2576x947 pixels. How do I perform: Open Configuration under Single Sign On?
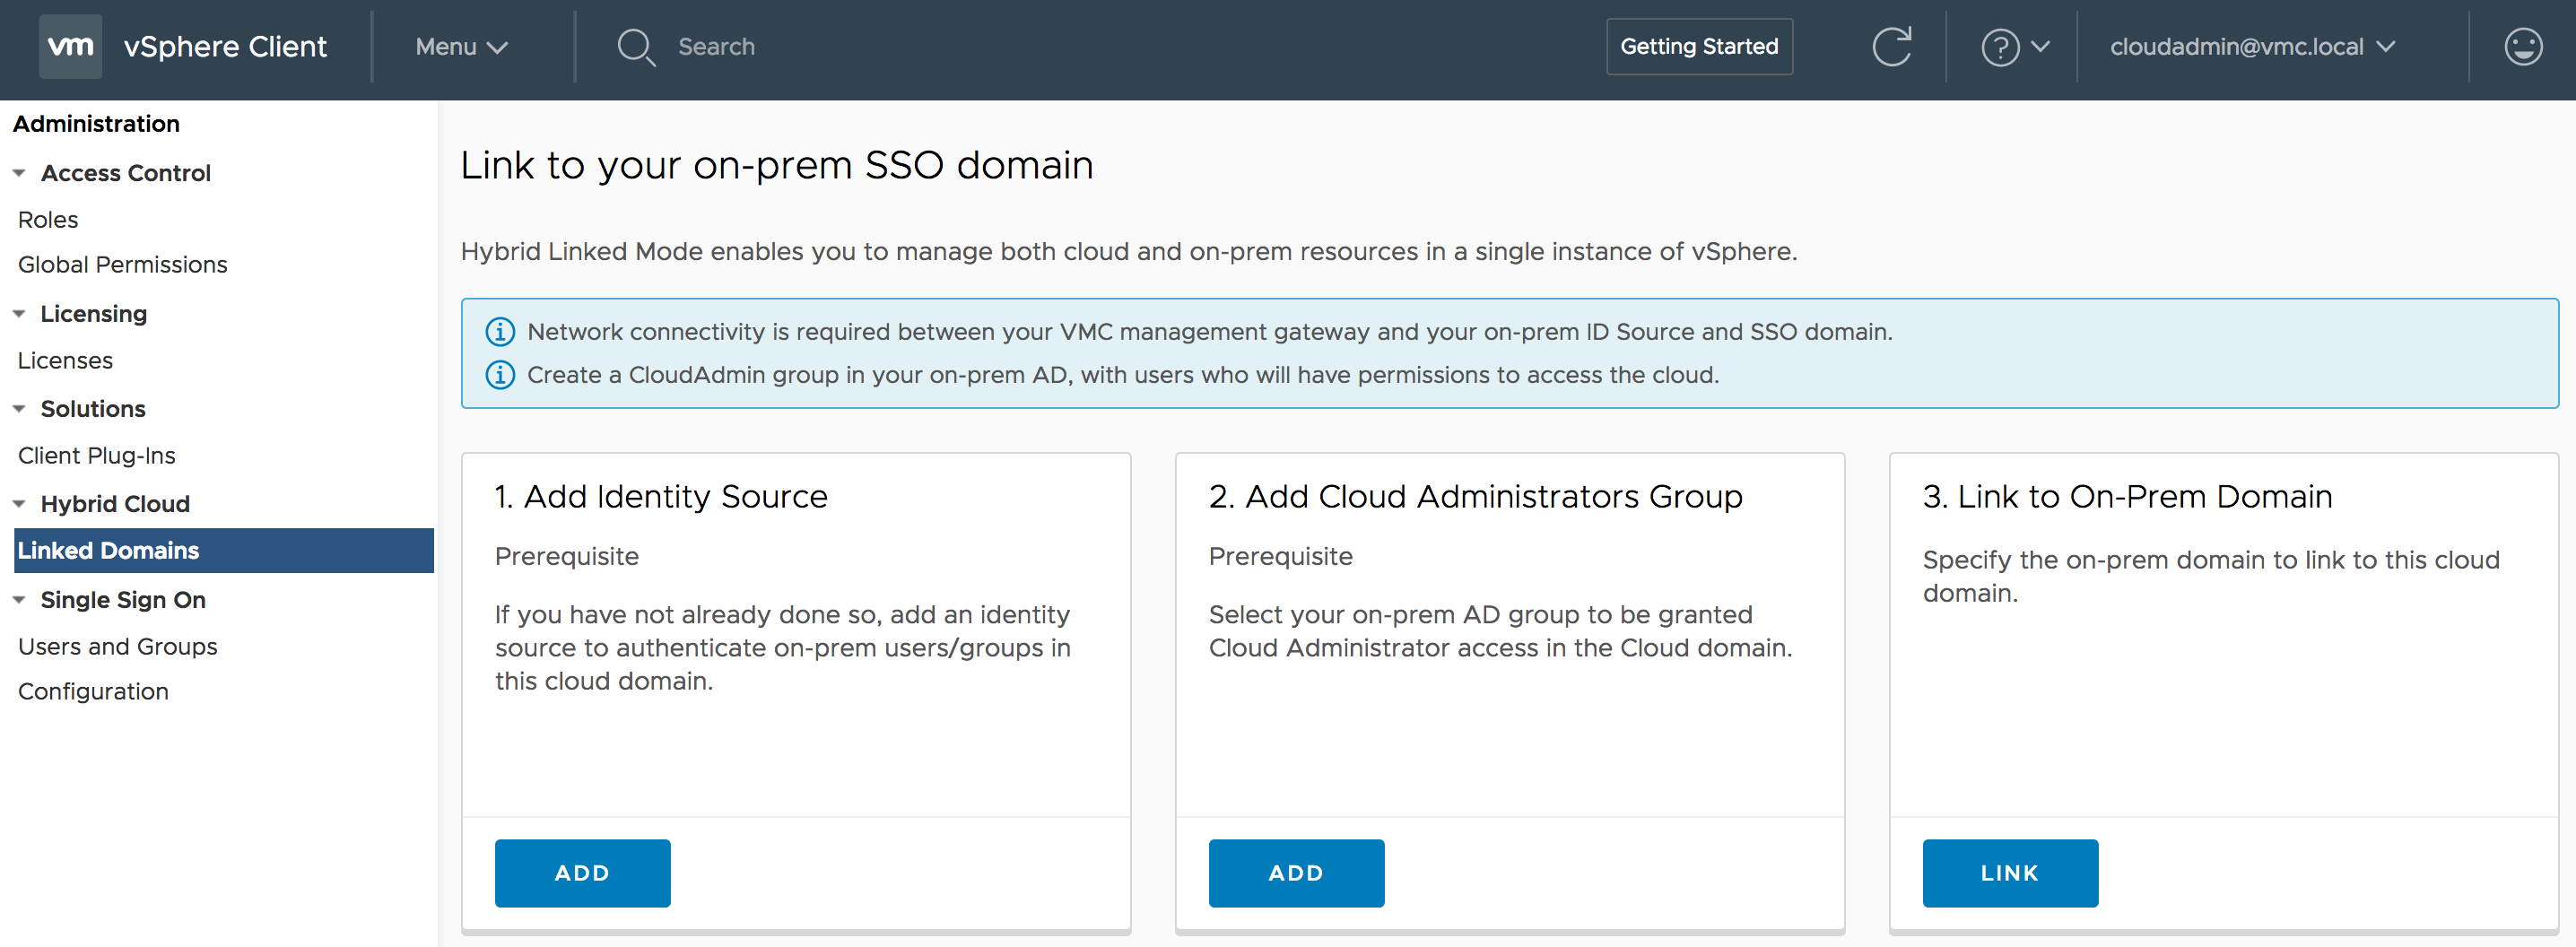[93, 692]
